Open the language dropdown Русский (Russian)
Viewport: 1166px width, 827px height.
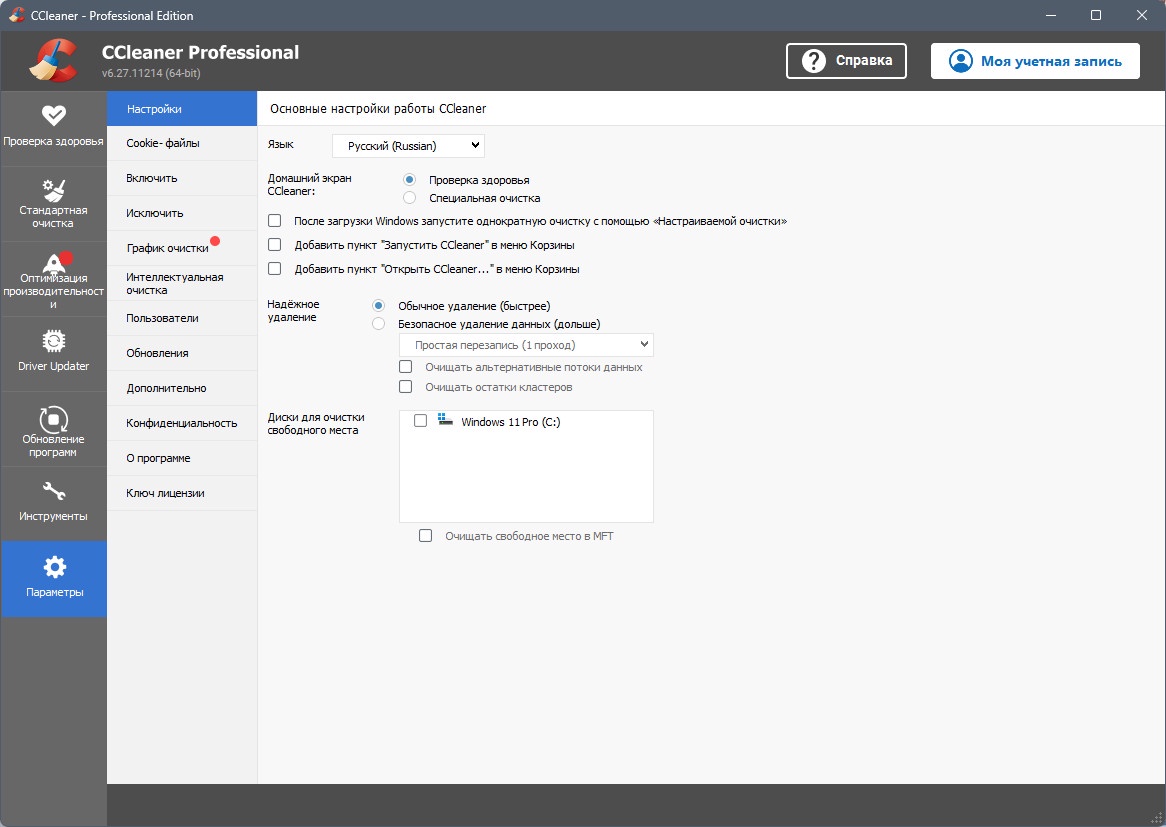408,146
